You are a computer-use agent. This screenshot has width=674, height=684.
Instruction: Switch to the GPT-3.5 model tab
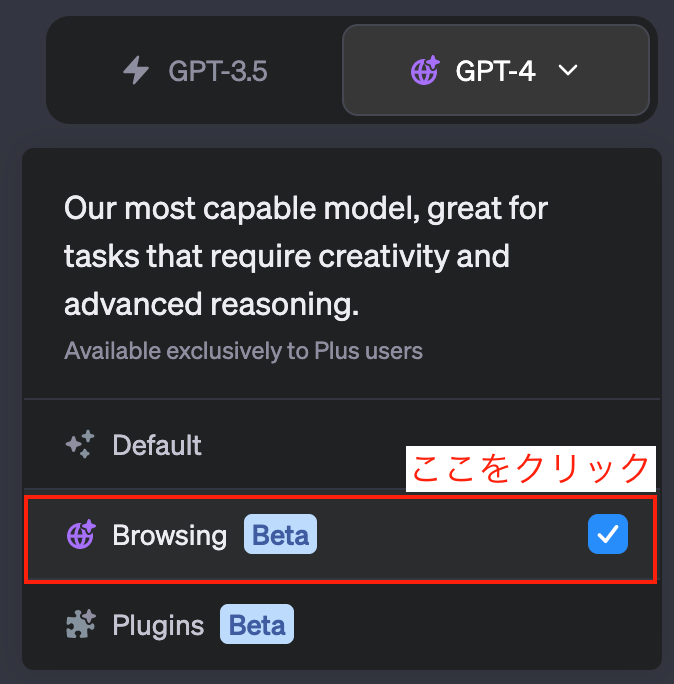pyautogui.click(x=195, y=70)
